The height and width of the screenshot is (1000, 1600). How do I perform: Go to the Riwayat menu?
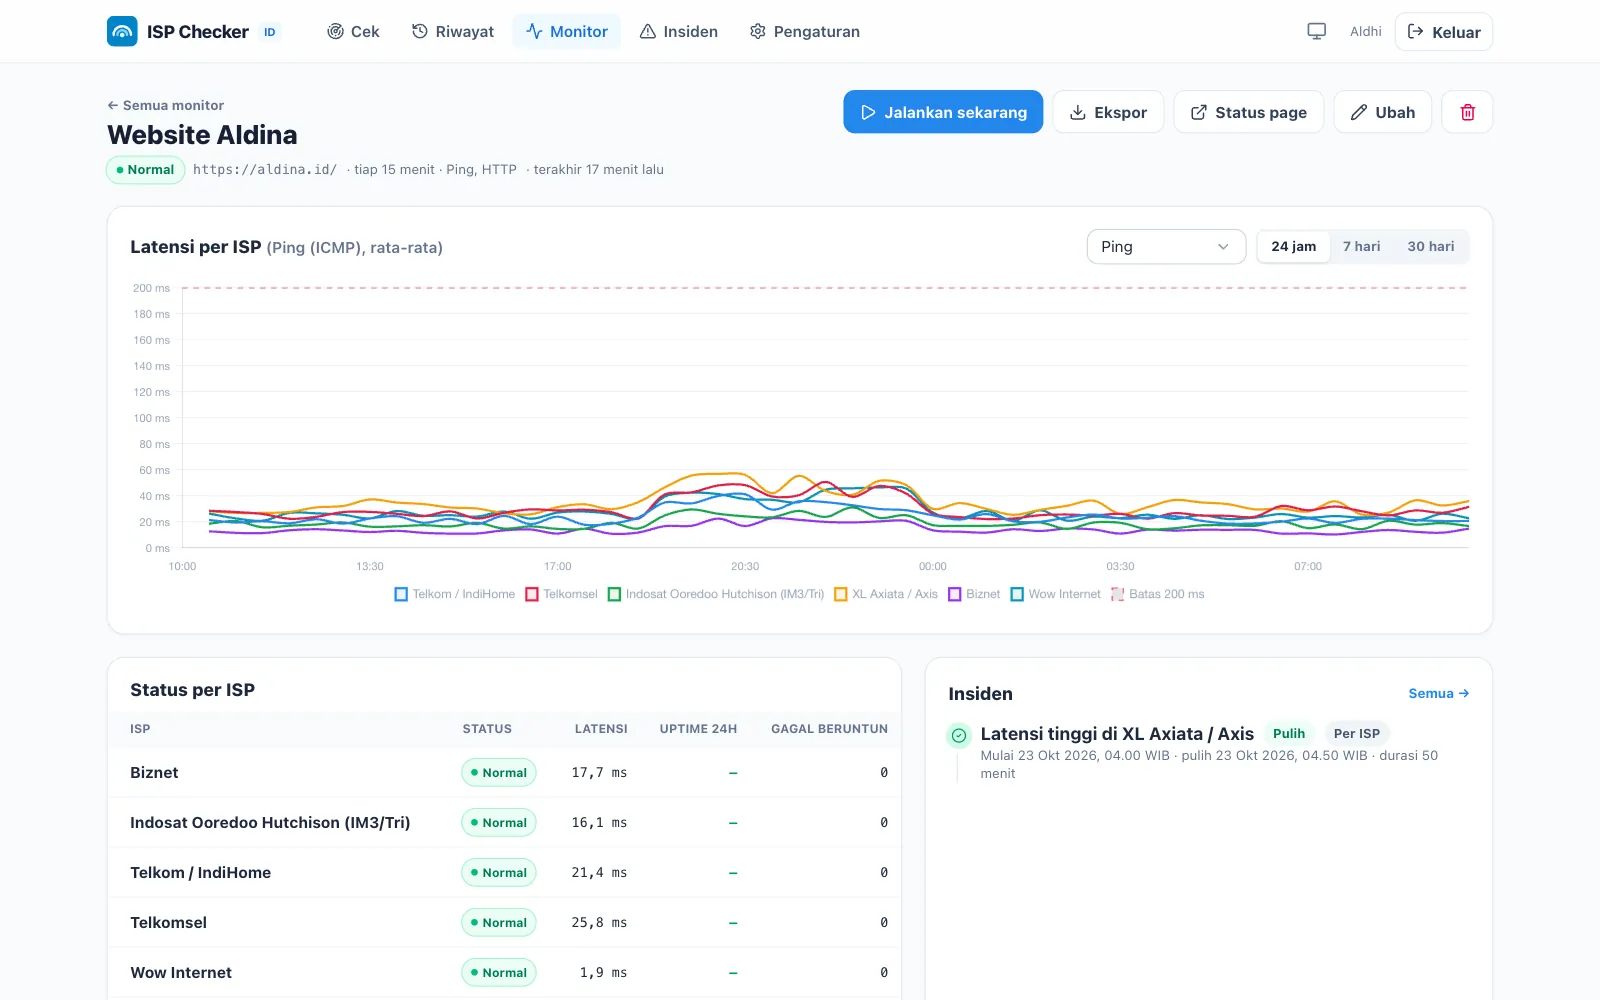pyautogui.click(x=452, y=31)
